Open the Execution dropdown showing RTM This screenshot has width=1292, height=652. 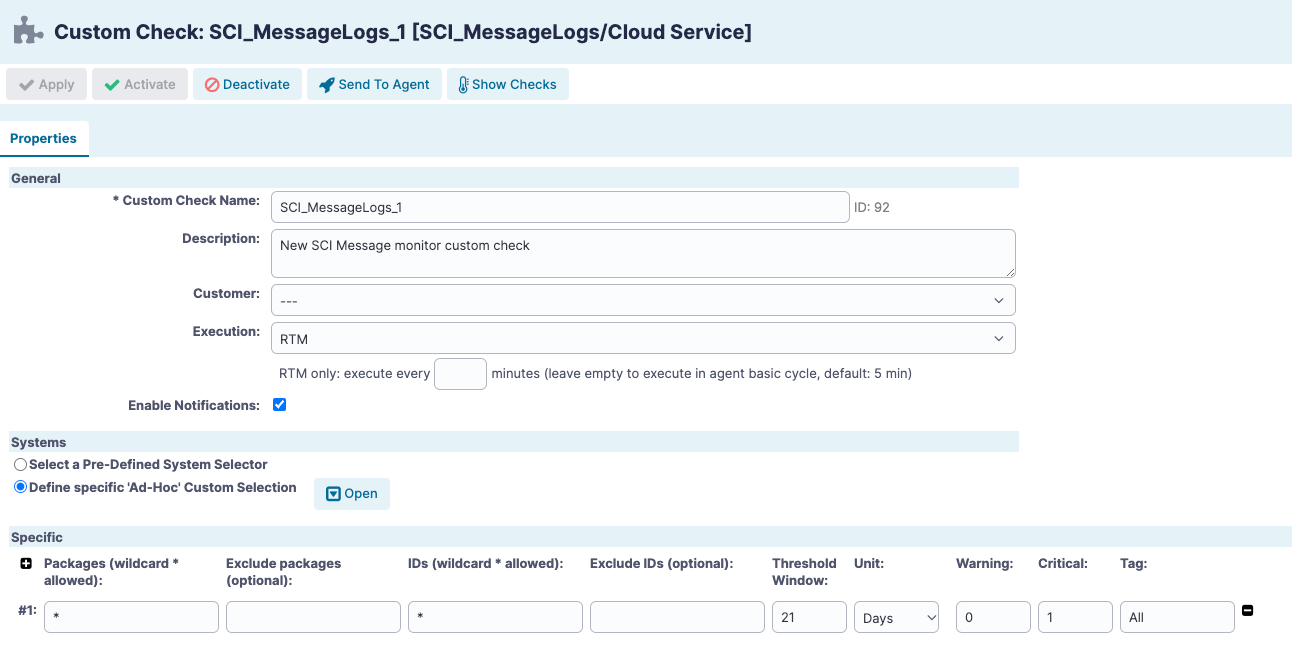tap(643, 338)
